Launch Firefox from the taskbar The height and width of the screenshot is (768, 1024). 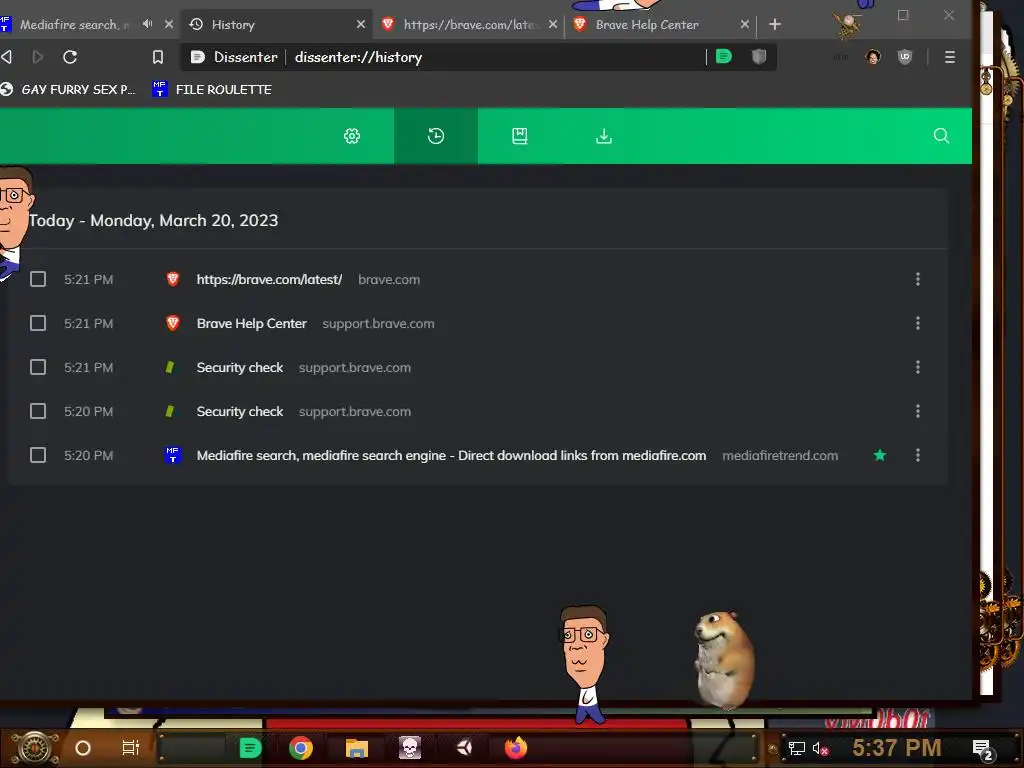(x=516, y=748)
